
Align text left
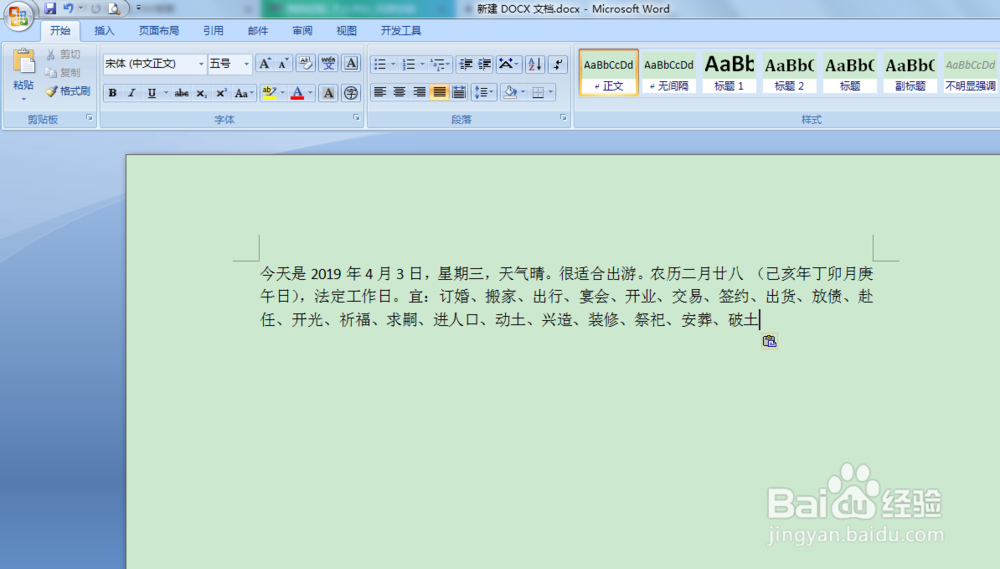[x=380, y=92]
